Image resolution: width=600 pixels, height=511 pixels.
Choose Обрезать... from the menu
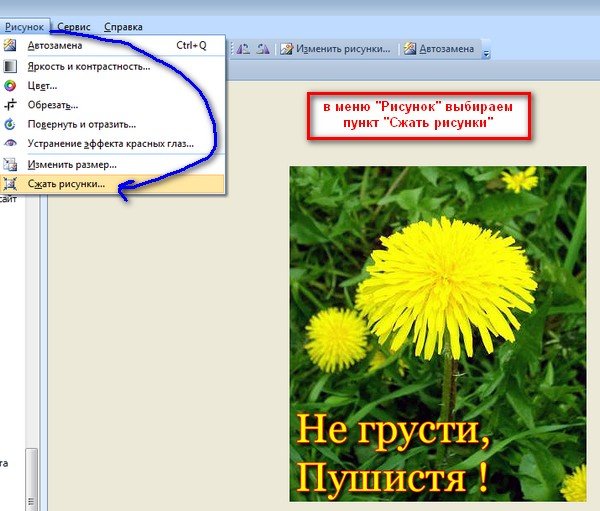click(112, 105)
